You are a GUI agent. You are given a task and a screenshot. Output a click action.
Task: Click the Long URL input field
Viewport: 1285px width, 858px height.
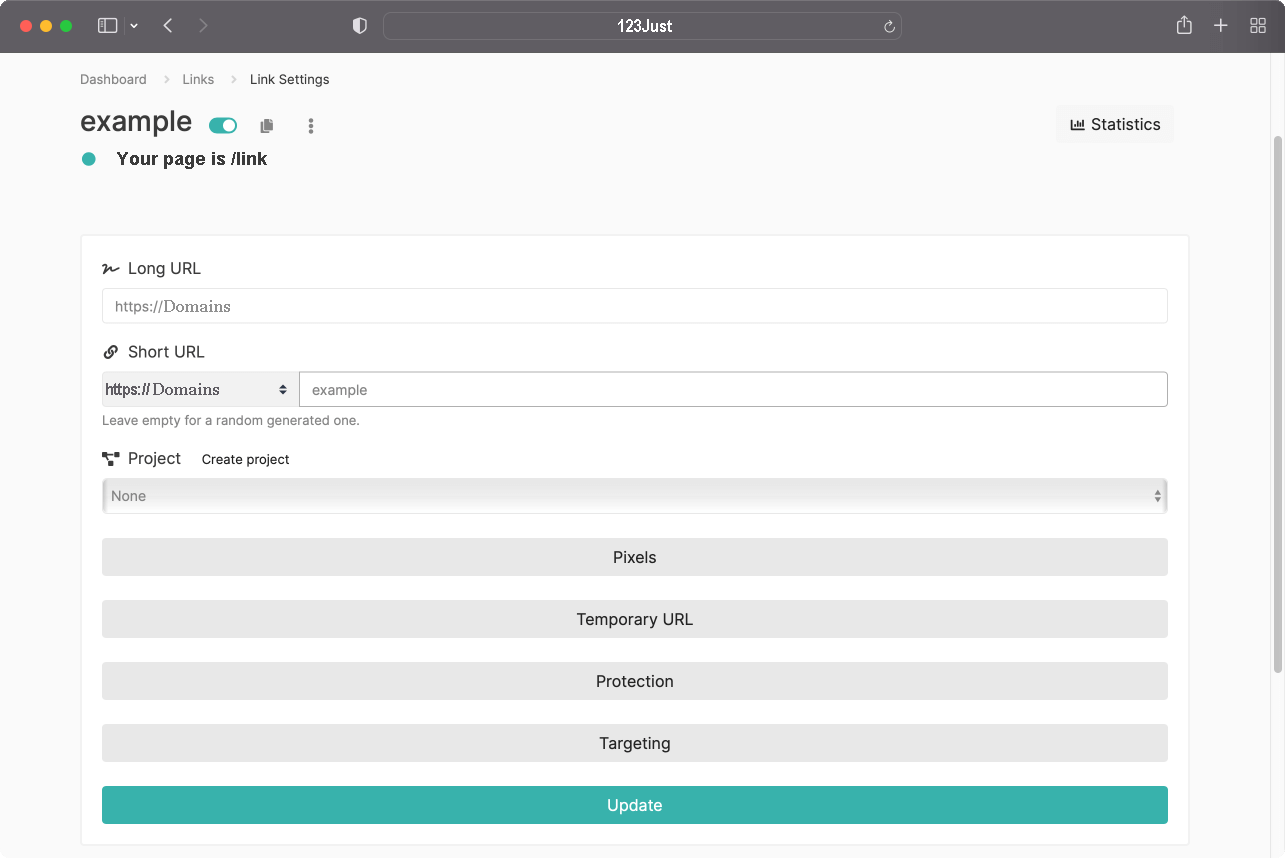tap(634, 306)
